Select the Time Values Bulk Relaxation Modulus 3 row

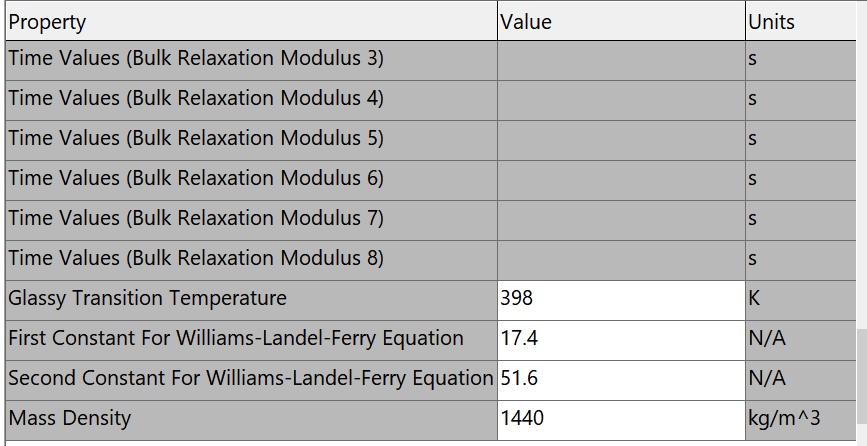pos(431,60)
